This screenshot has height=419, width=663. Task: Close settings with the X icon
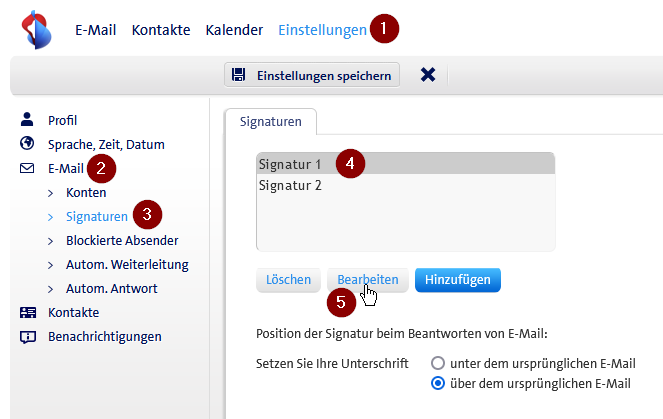[x=428, y=75]
